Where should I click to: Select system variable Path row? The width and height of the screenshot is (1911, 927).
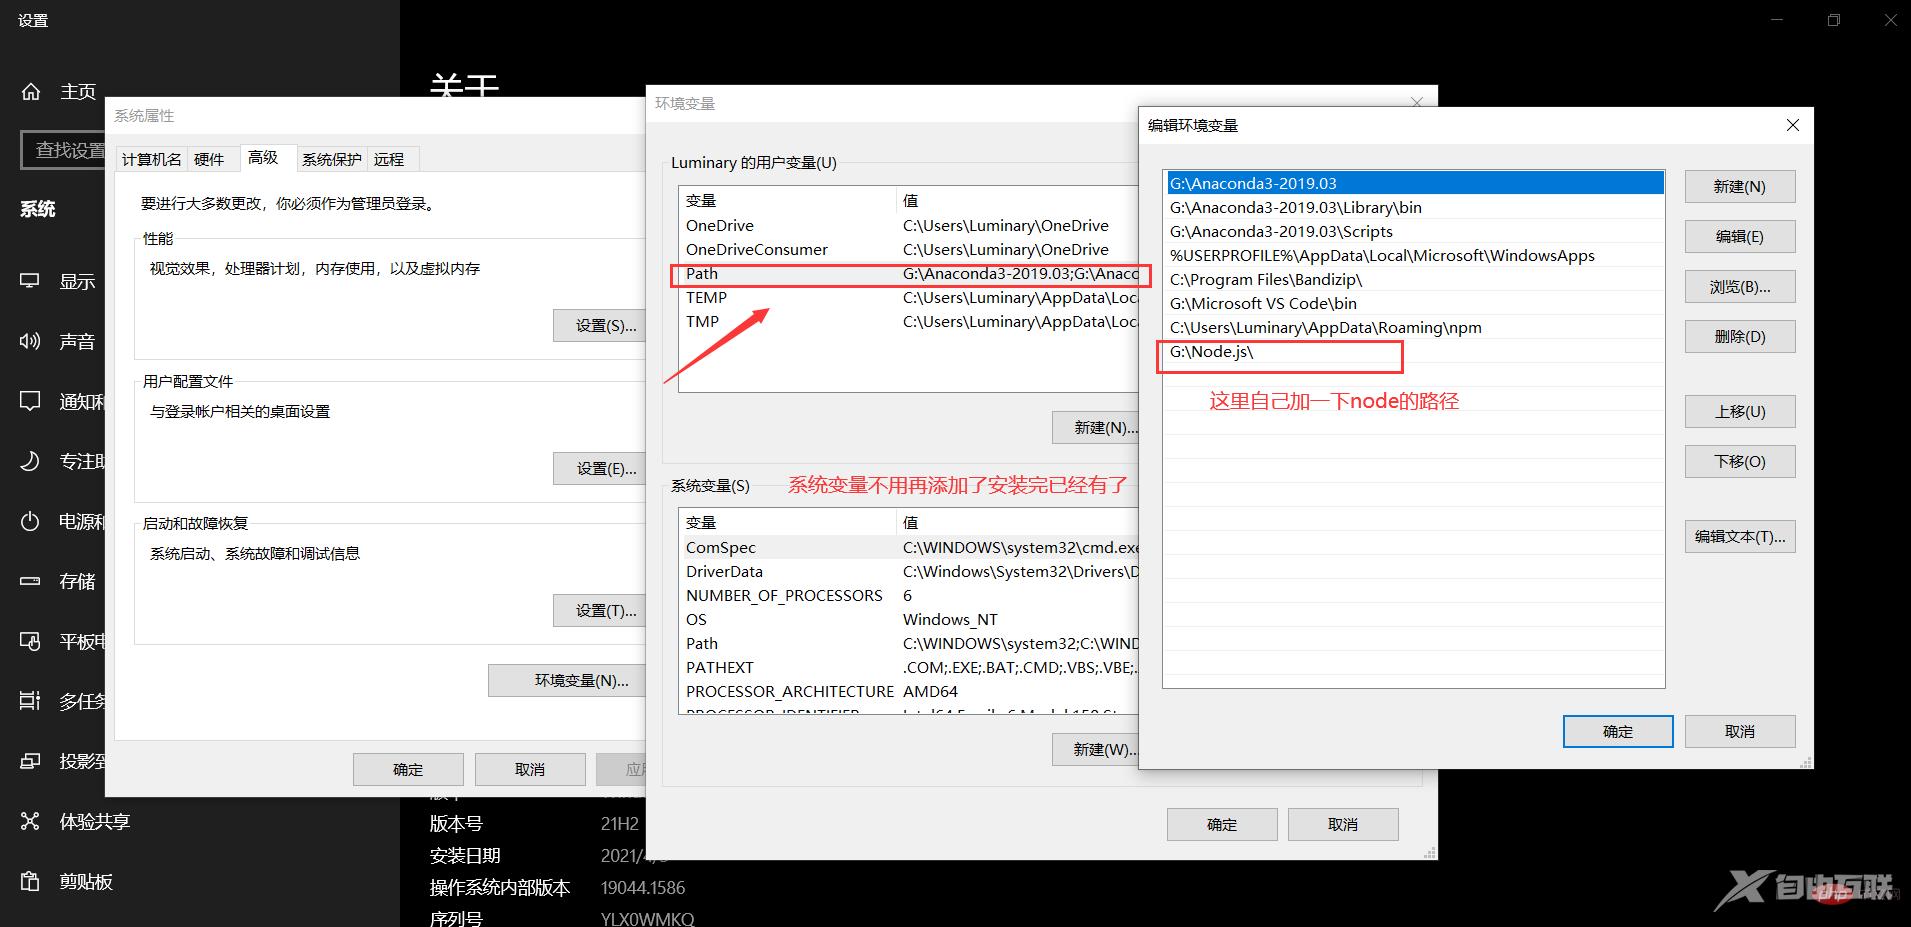tap(910, 643)
